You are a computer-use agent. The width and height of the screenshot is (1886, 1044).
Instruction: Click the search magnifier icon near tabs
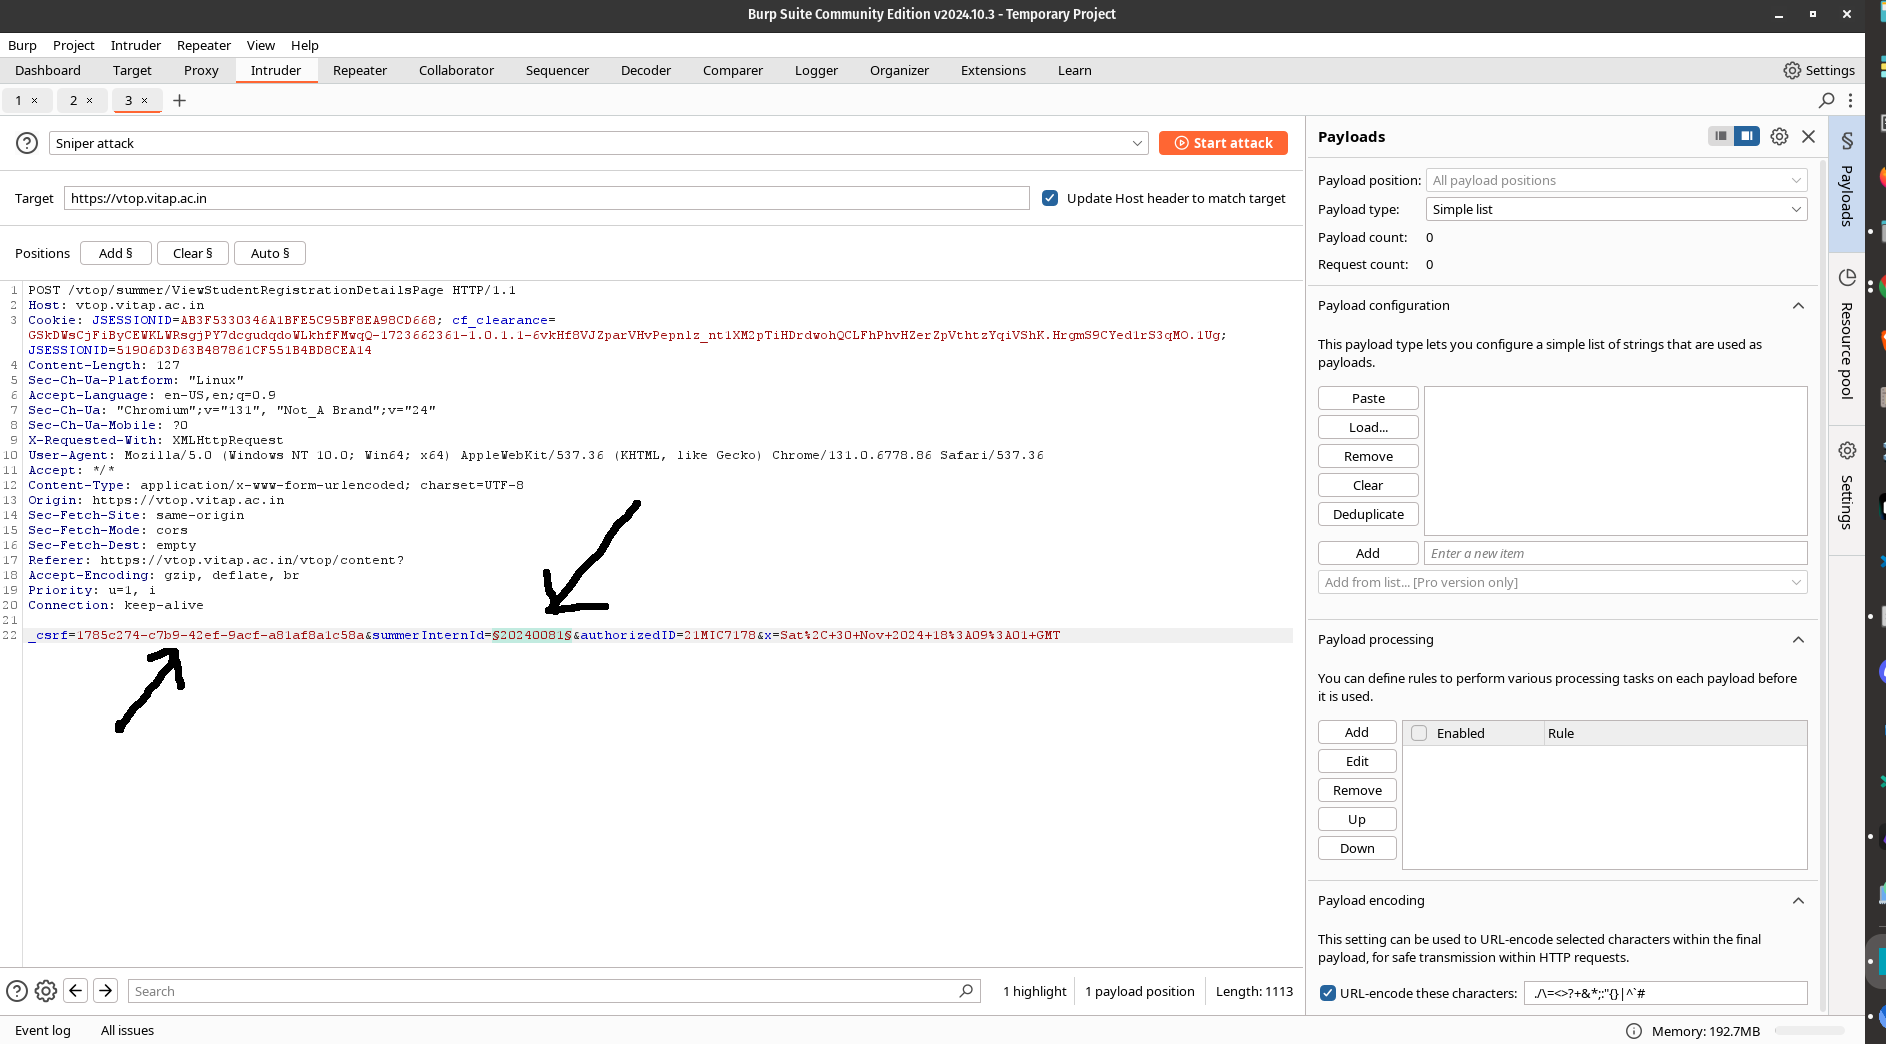pyautogui.click(x=1826, y=100)
